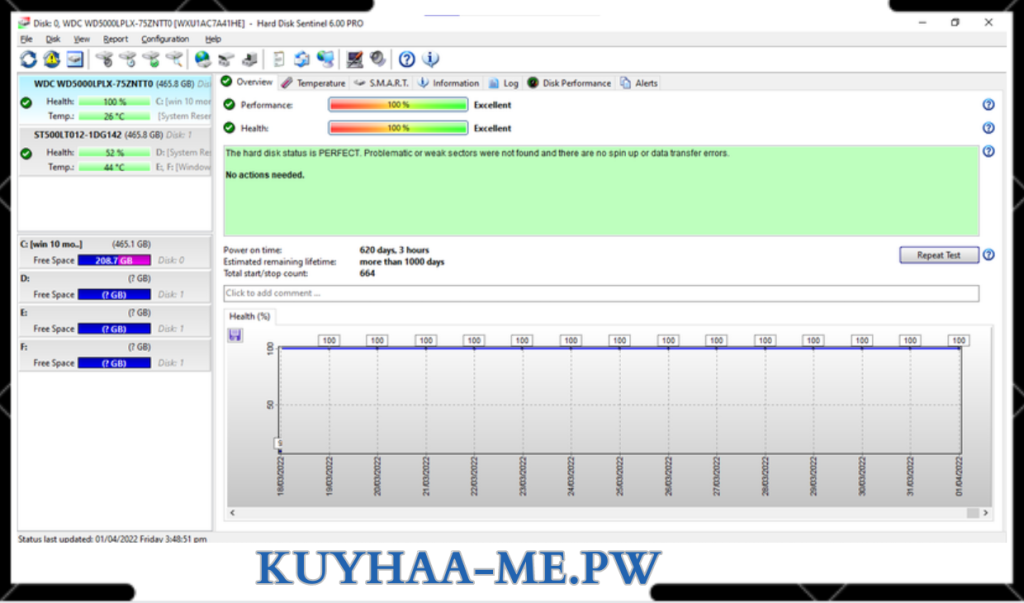Open the Log tab
The image size is (1024, 603).
click(503, 83)
